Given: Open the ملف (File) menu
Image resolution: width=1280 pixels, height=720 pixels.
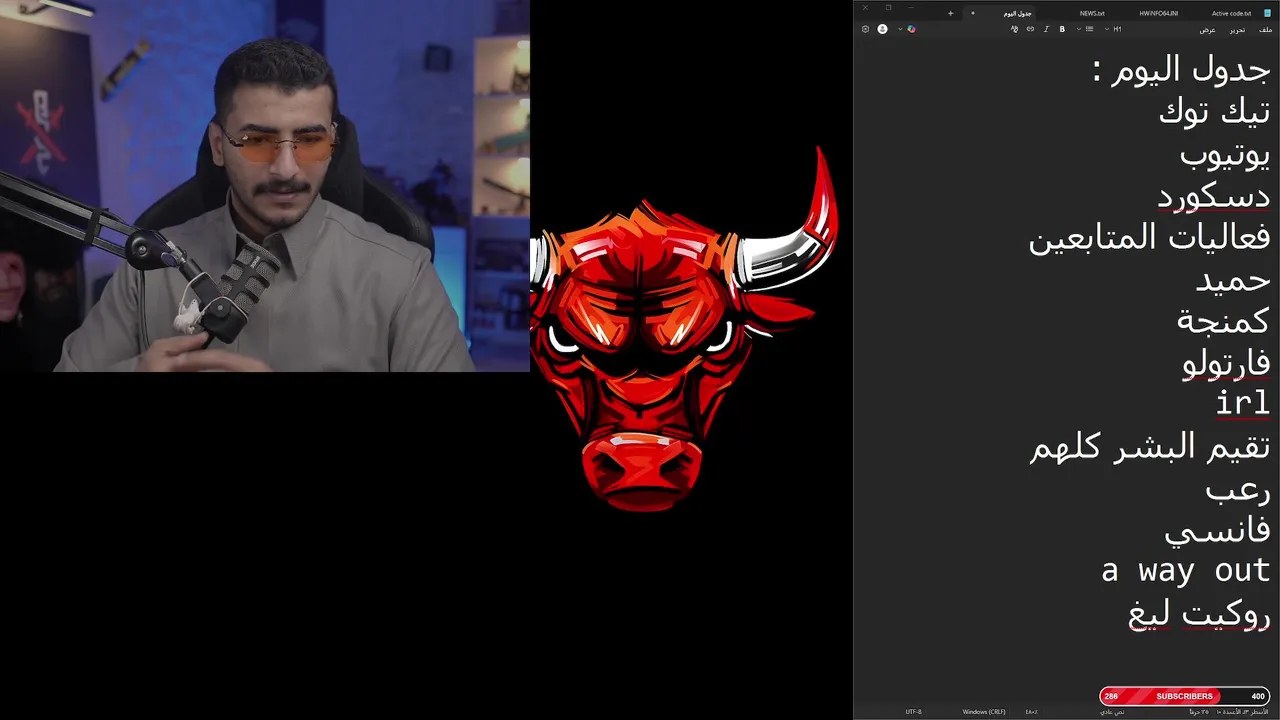Looking at the screenshot, I should pyautogui.click(x=1266, y=30).
